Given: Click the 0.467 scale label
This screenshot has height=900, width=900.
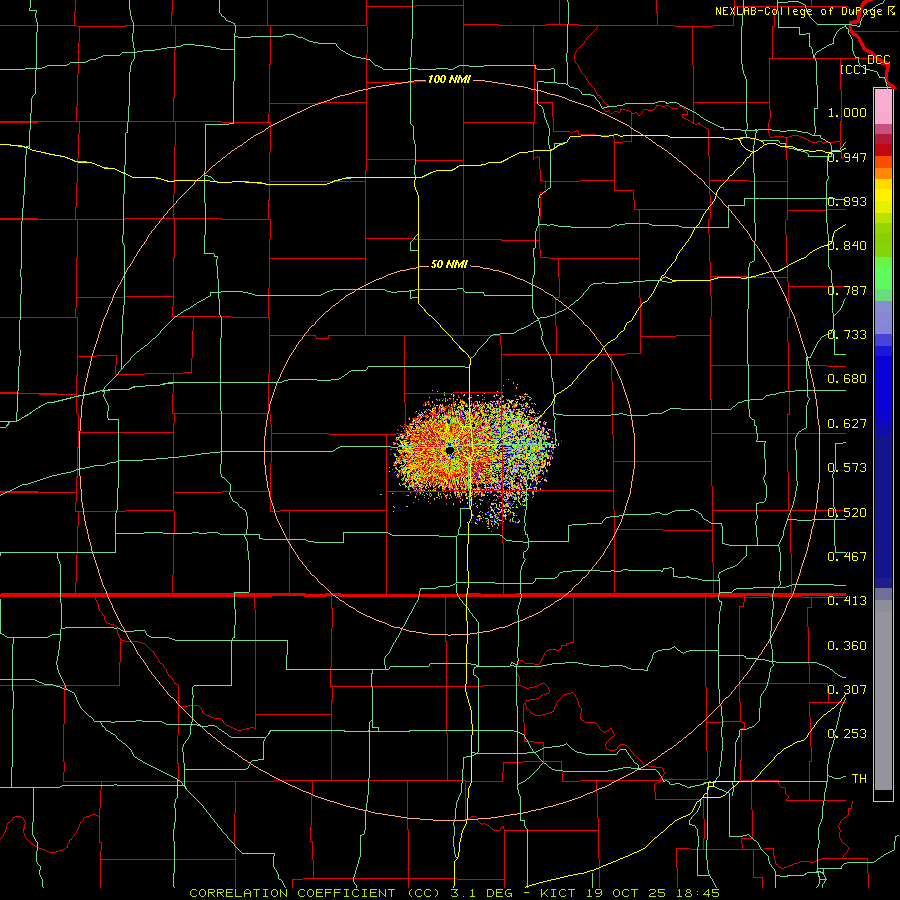Looking at the screenshot, I should point(847,557).
